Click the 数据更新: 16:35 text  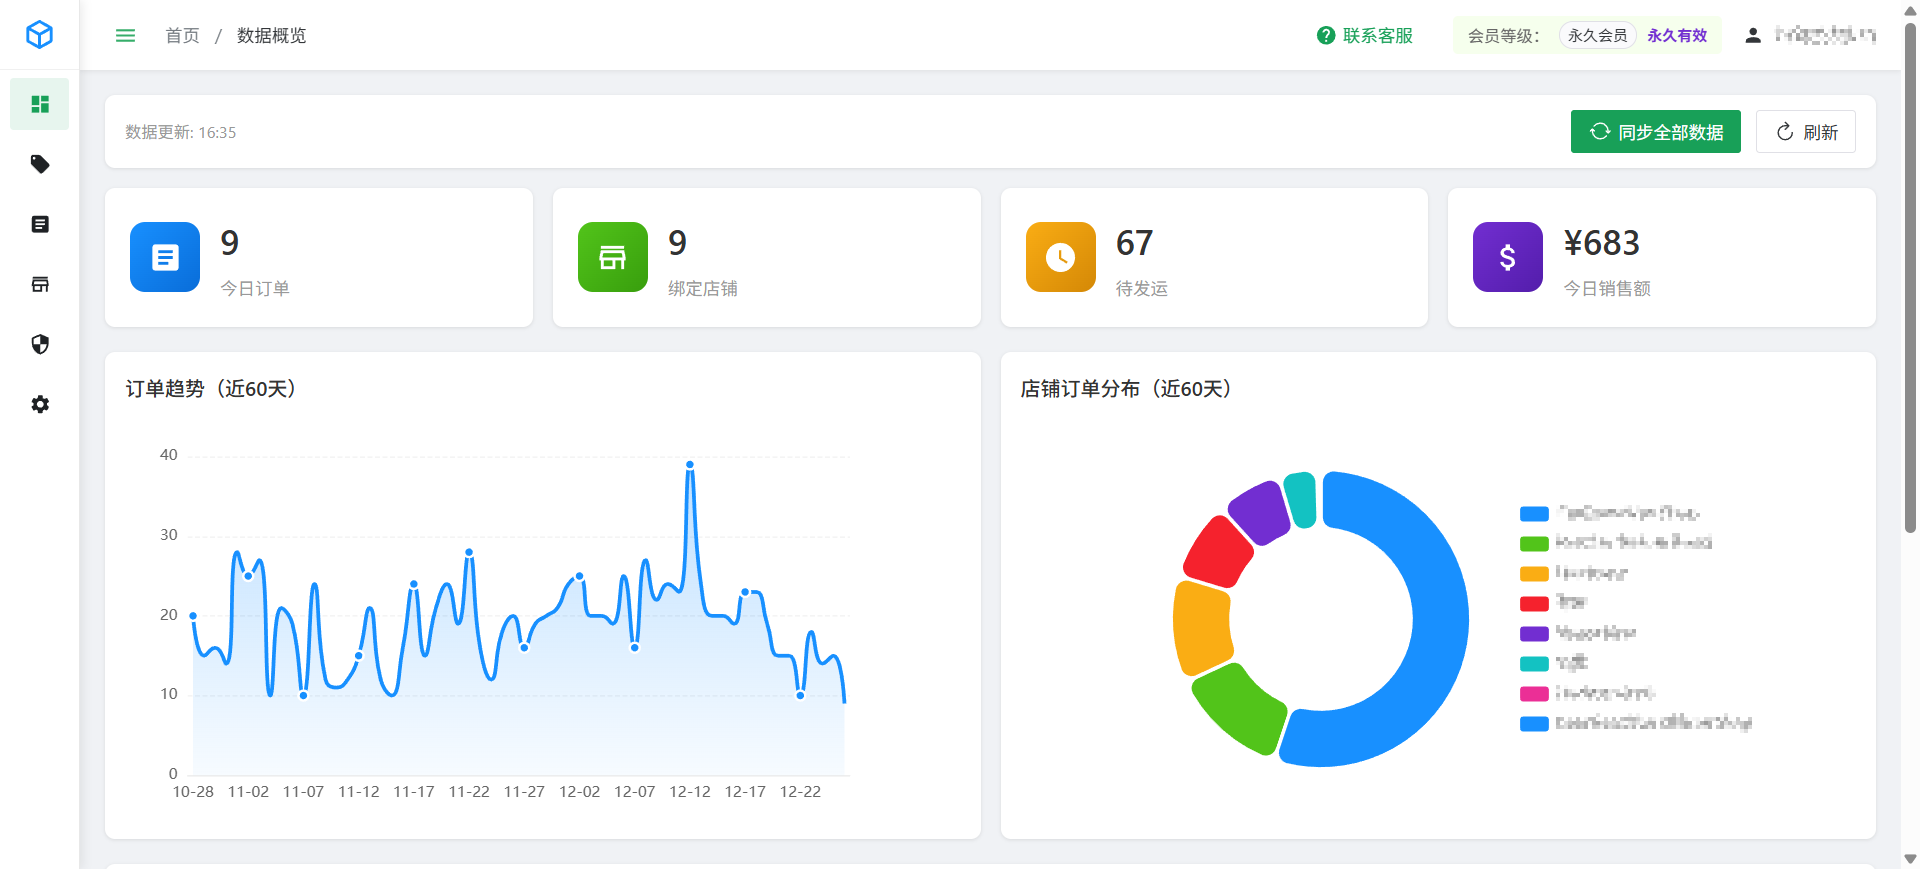pyautogui.click(x=181, y=132)
